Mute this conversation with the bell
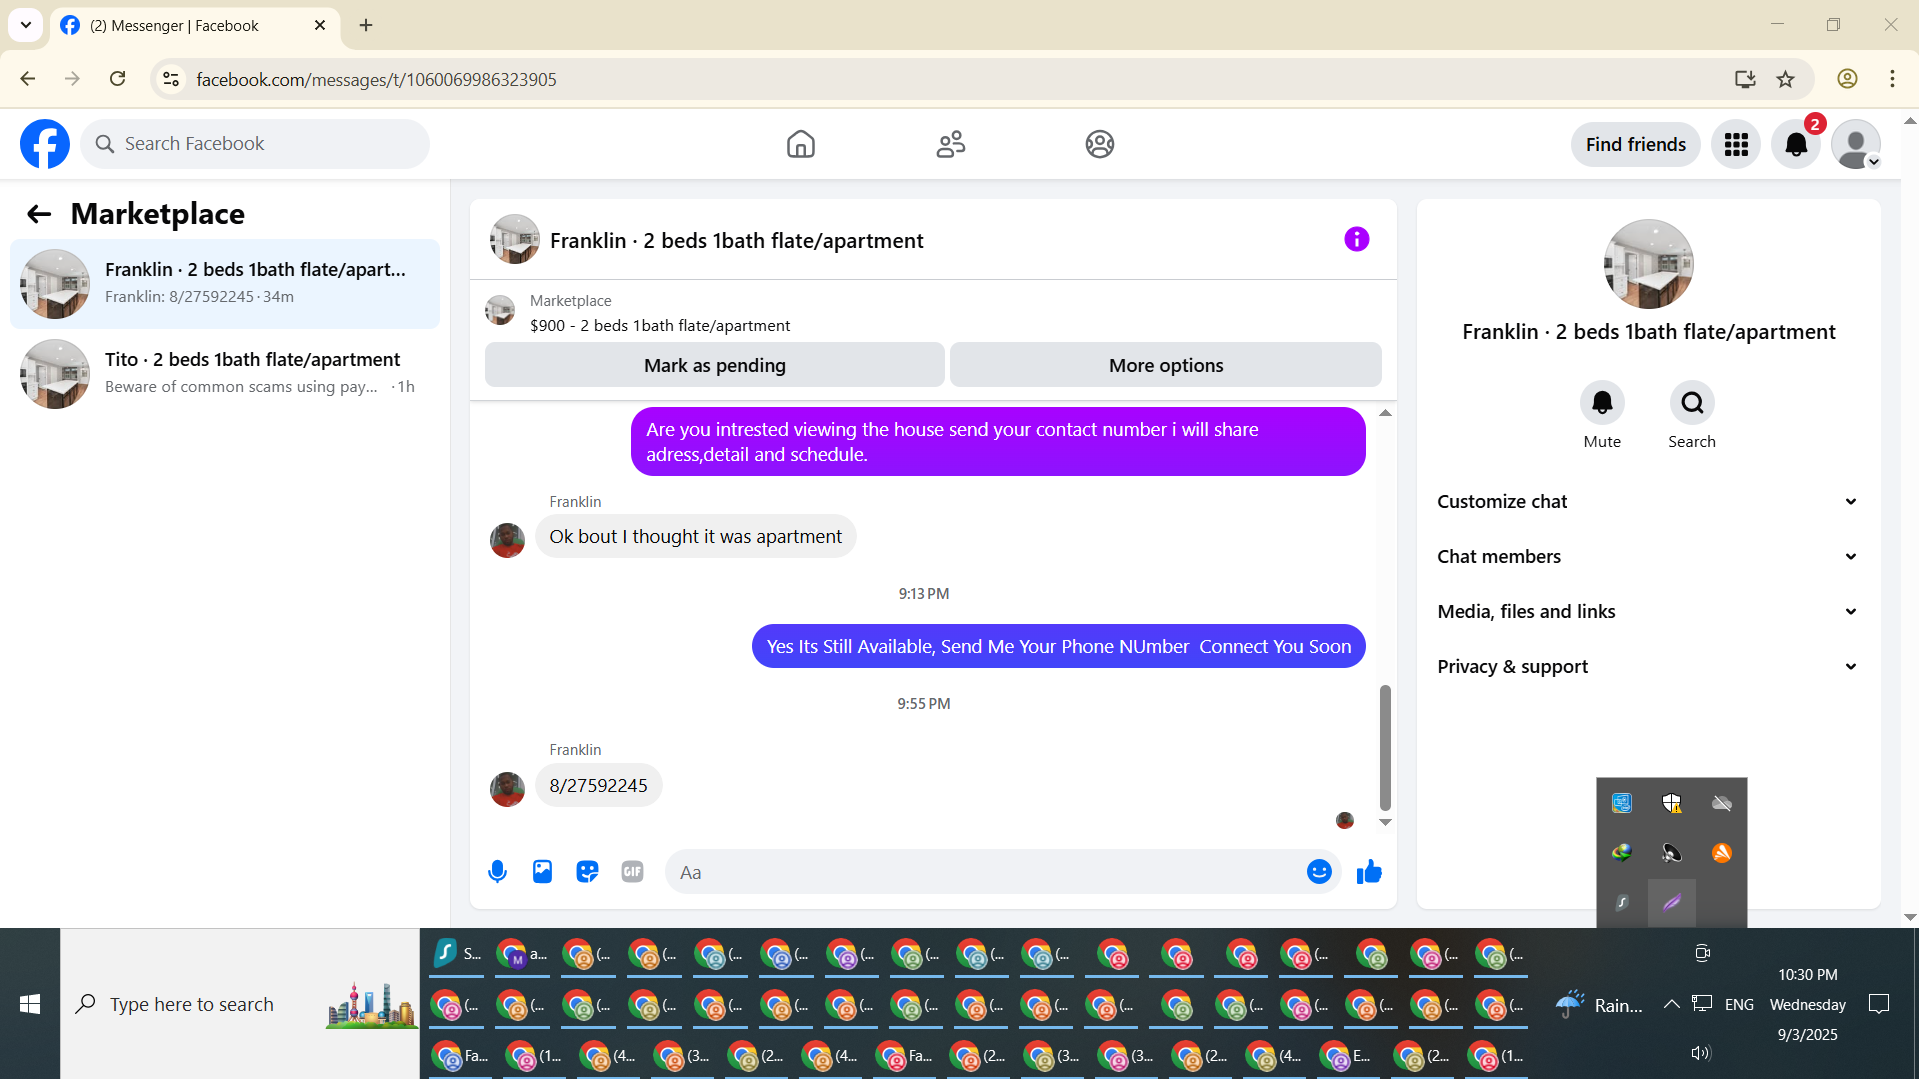The height and width of the screenshot is (1079, 1919). click(1602, 403)
